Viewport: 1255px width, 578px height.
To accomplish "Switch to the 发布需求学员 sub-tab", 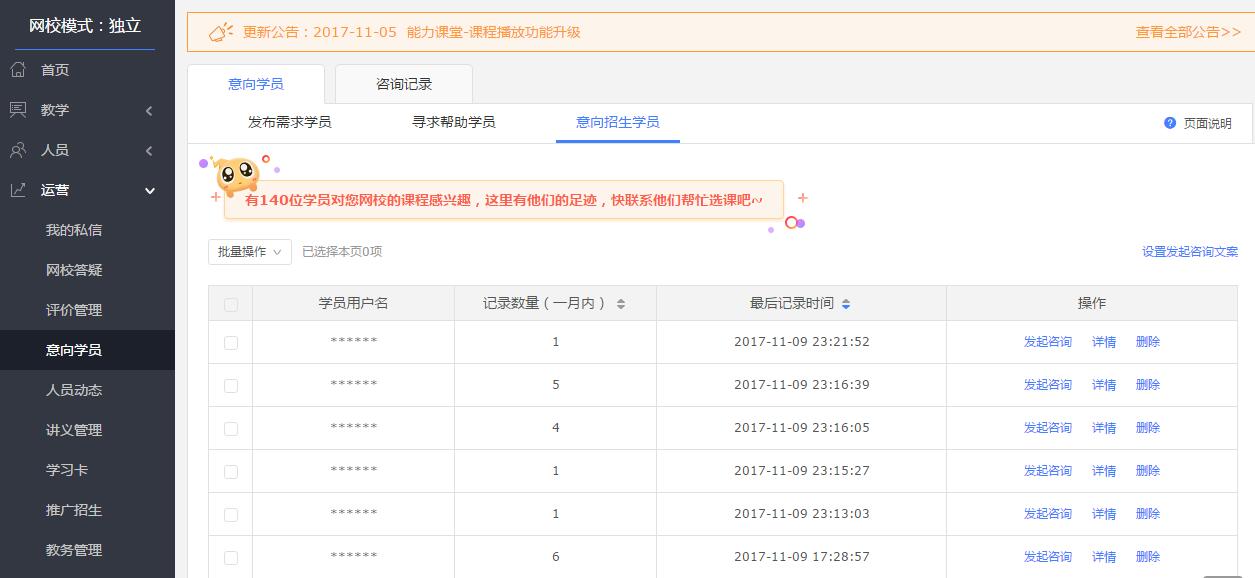I will pyautogui.click(x=290, y=123).
